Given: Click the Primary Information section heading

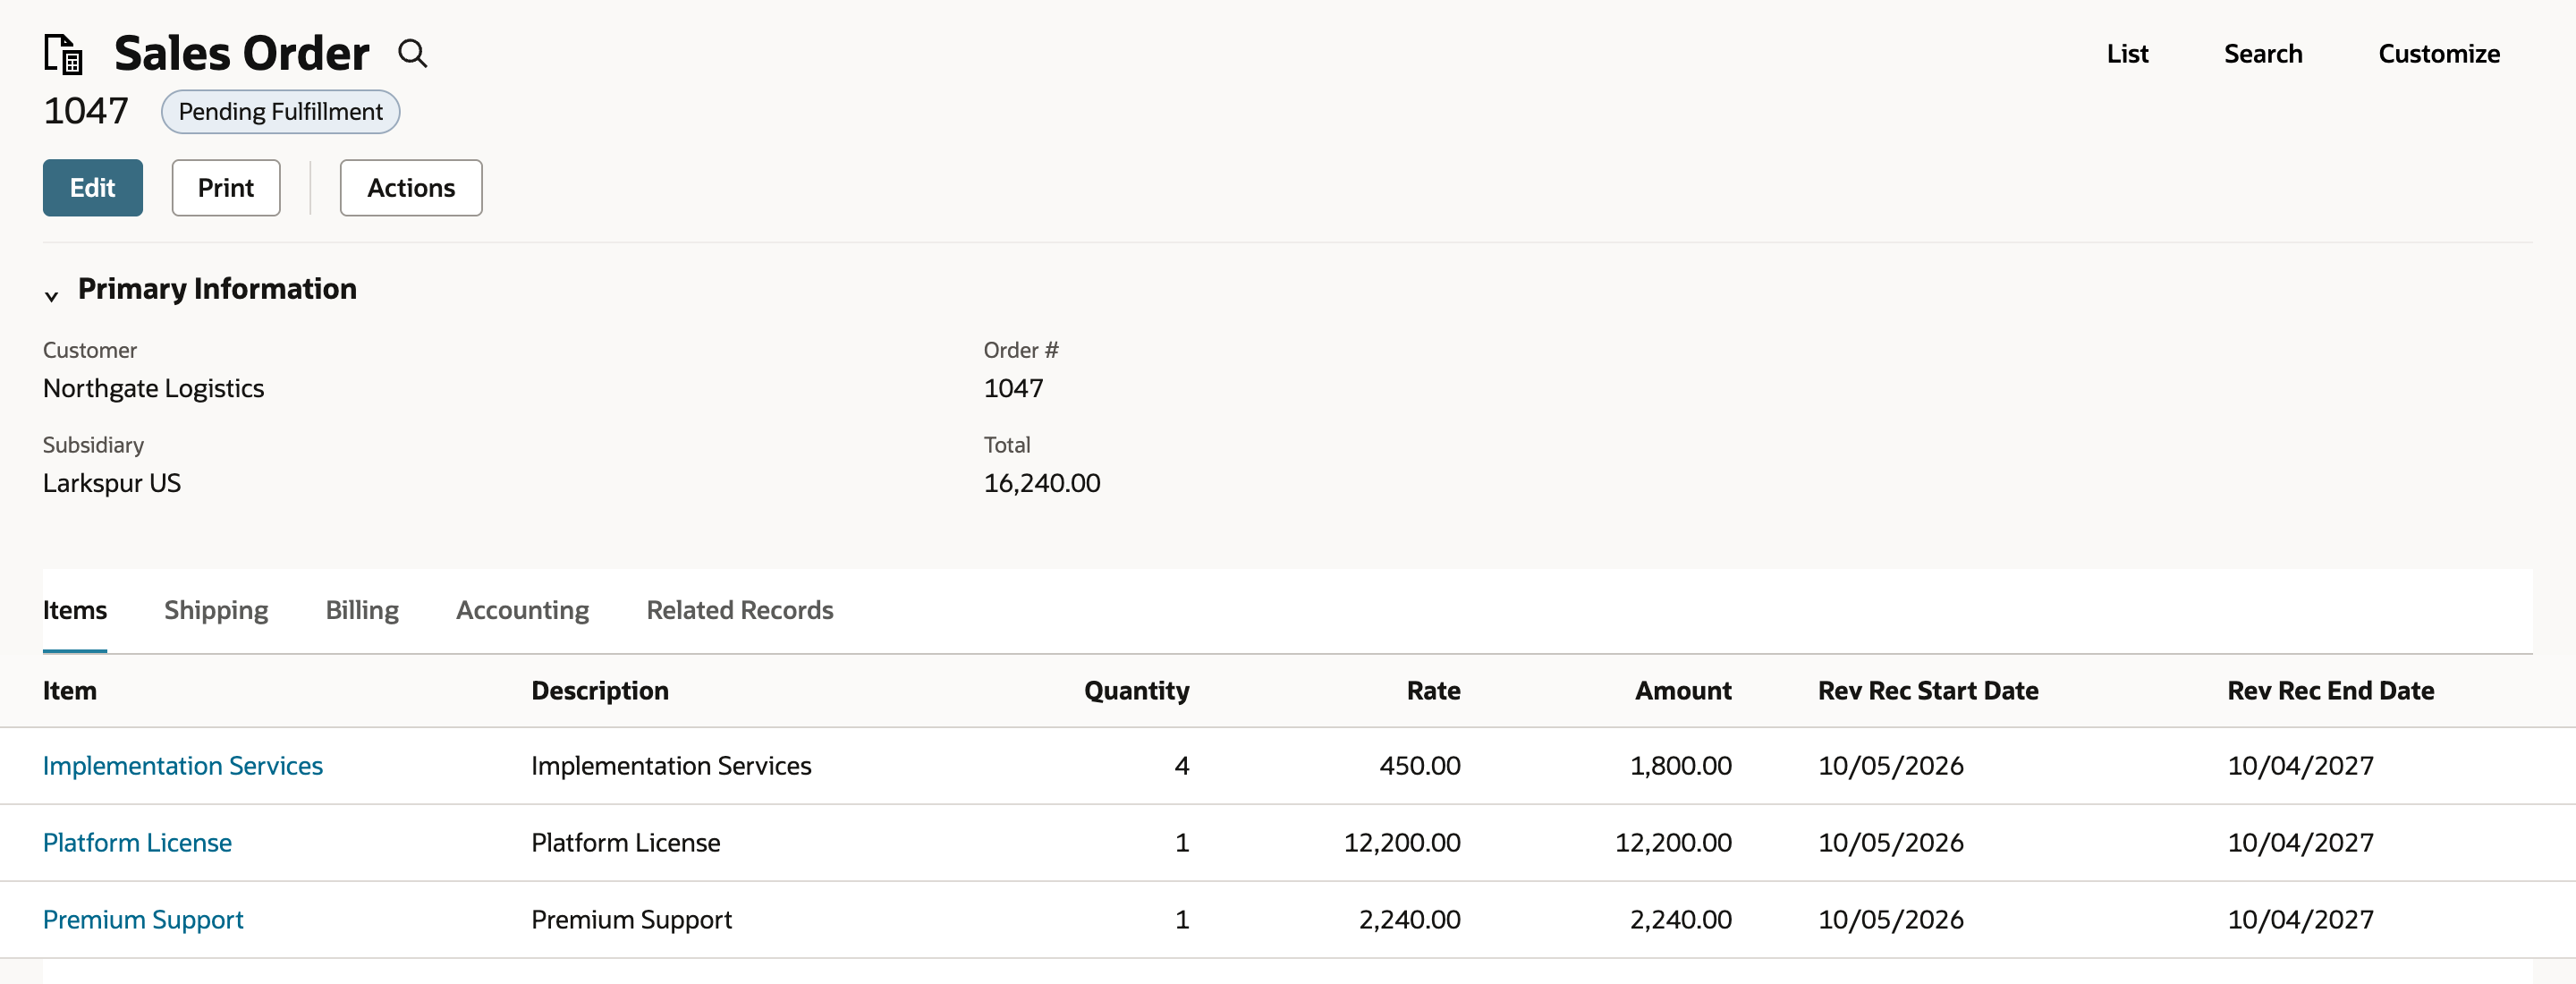Looking at the screenshot, I should point(217,289).
